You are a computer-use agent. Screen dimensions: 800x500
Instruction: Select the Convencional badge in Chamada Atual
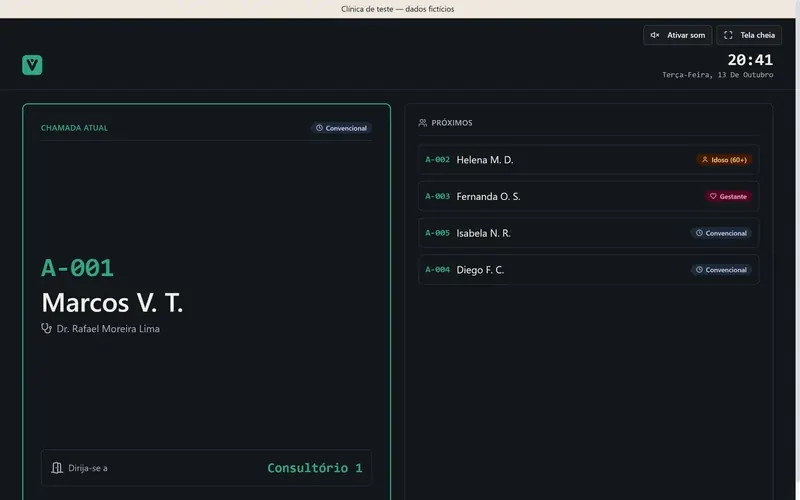341,128
